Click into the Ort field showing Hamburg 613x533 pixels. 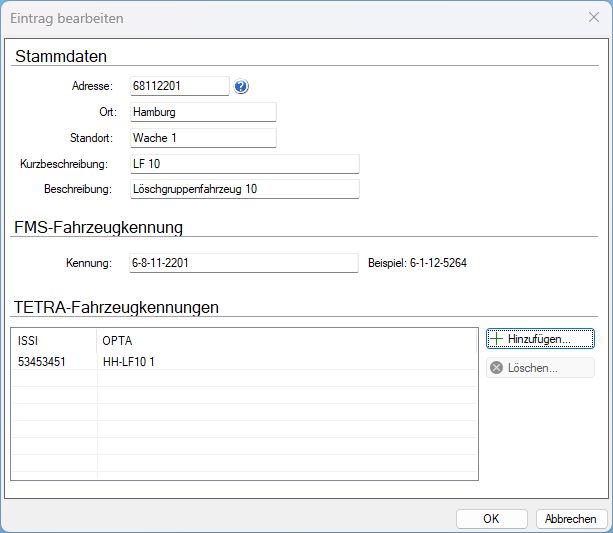[203, 112]
